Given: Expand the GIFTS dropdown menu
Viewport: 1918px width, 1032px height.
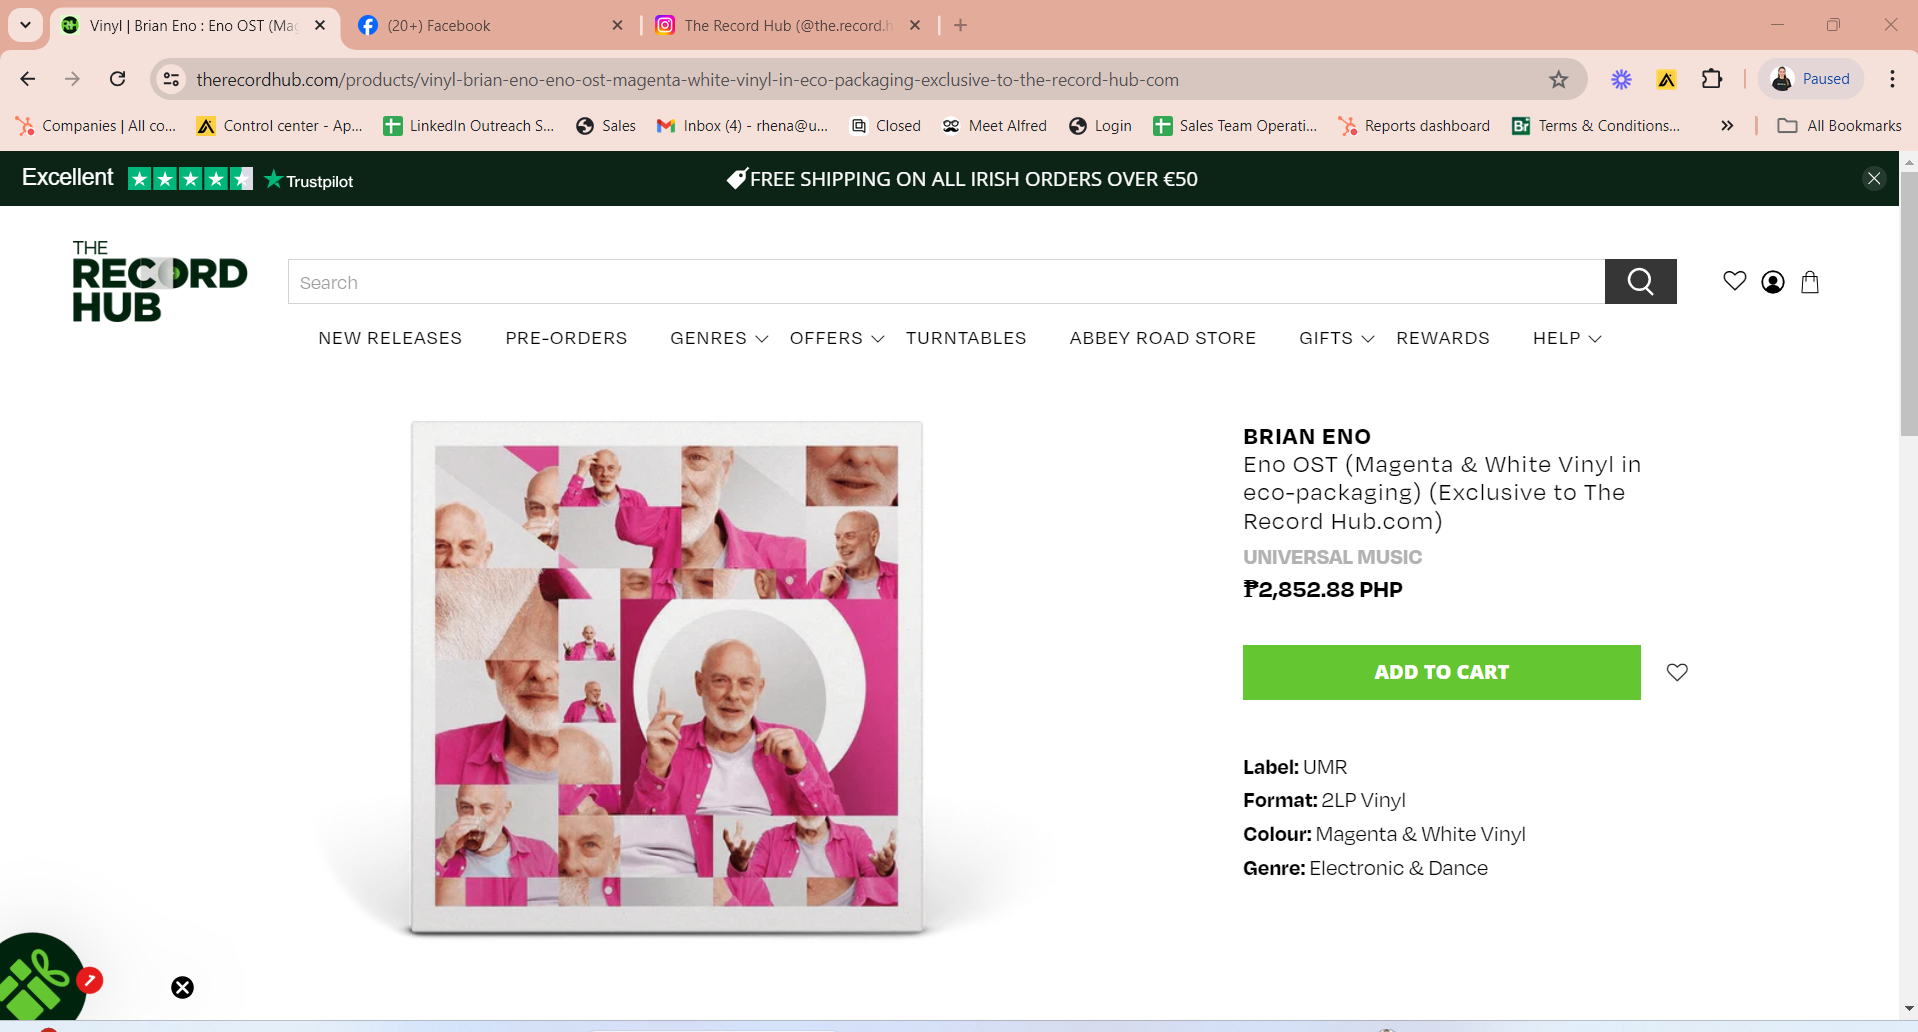Looking at the screenshot, I should [x=1336, y=338].
